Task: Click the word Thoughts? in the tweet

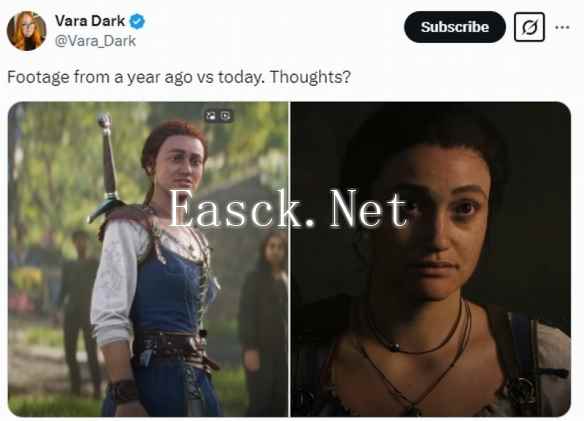Action: 310,77
